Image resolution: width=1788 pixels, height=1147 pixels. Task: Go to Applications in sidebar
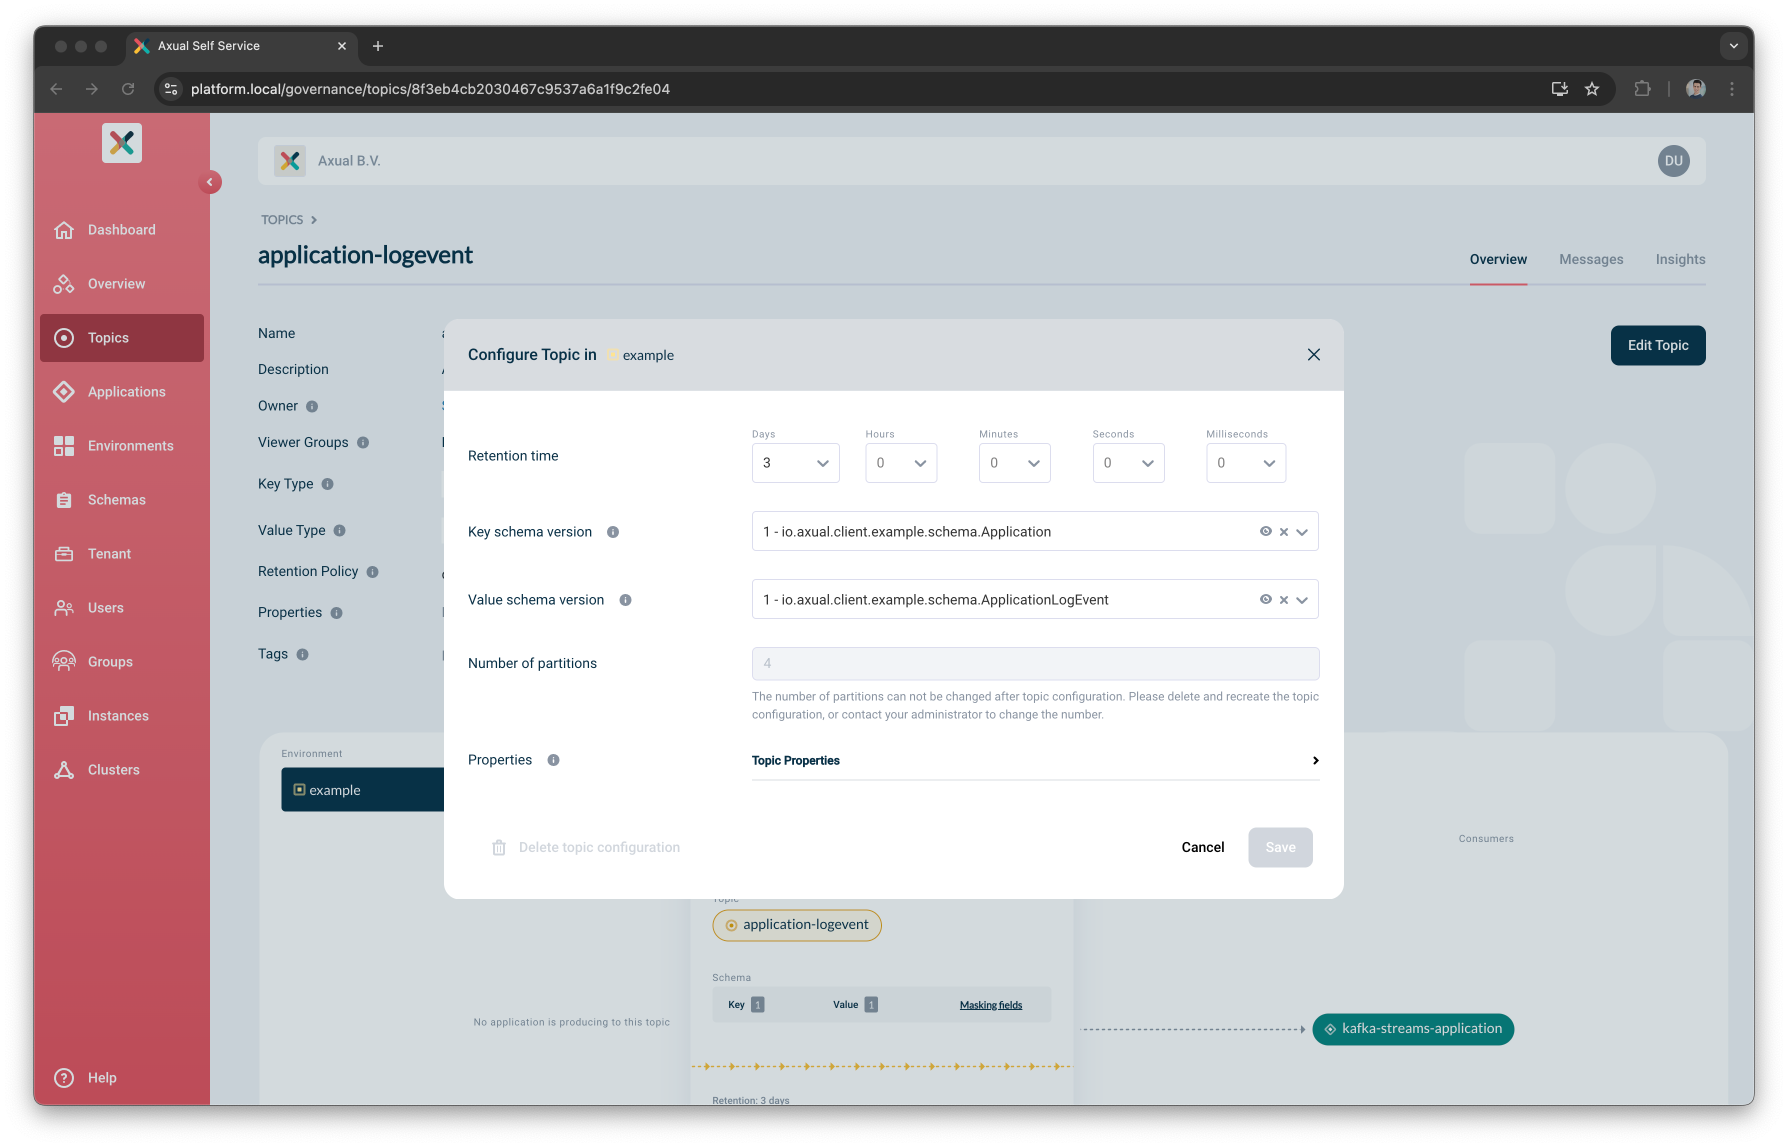(121, 392)
